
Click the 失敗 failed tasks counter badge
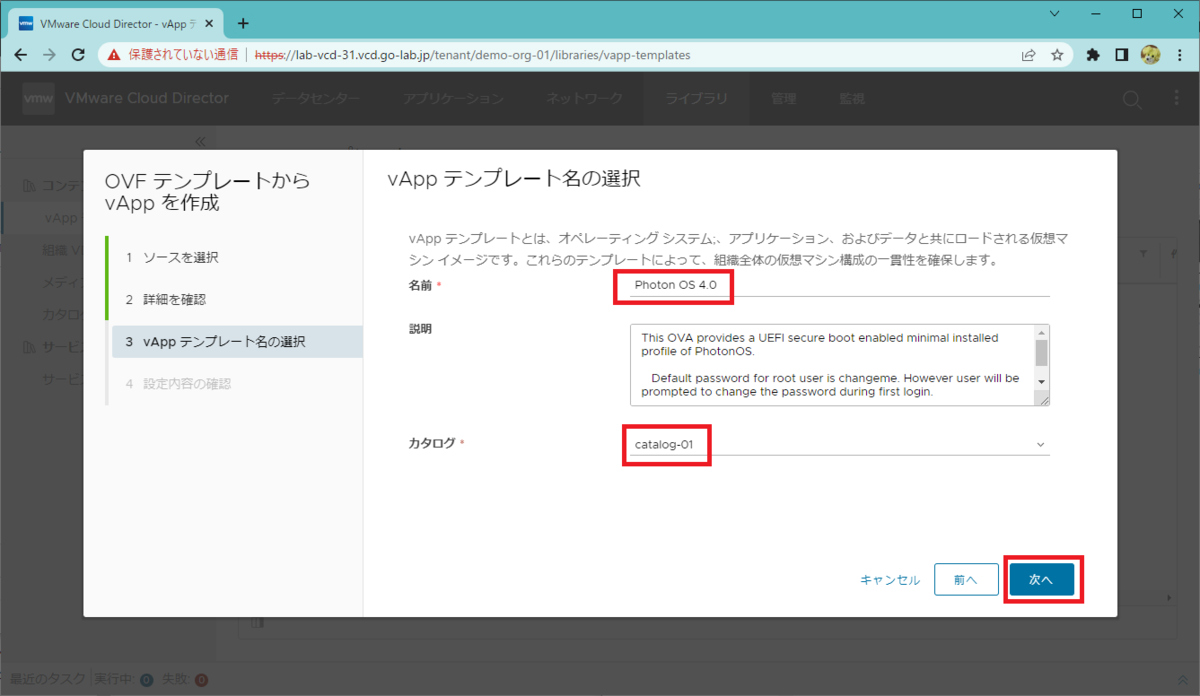pos(201,680)
